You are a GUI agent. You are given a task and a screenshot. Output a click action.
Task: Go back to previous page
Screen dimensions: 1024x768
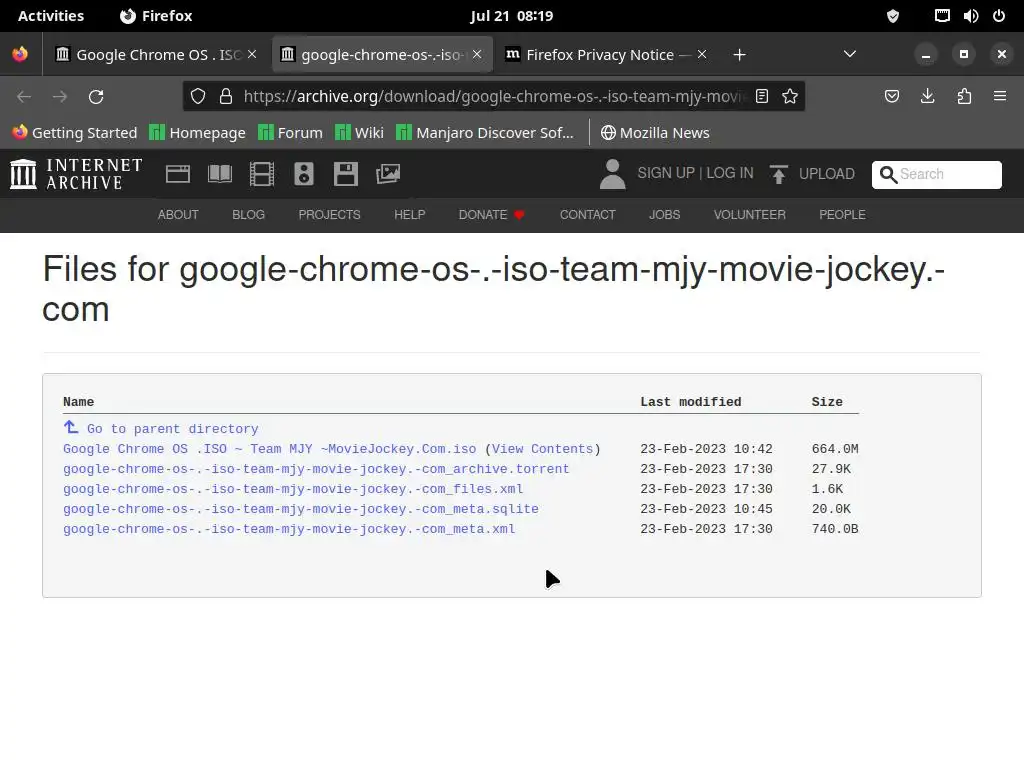[24, 97]
